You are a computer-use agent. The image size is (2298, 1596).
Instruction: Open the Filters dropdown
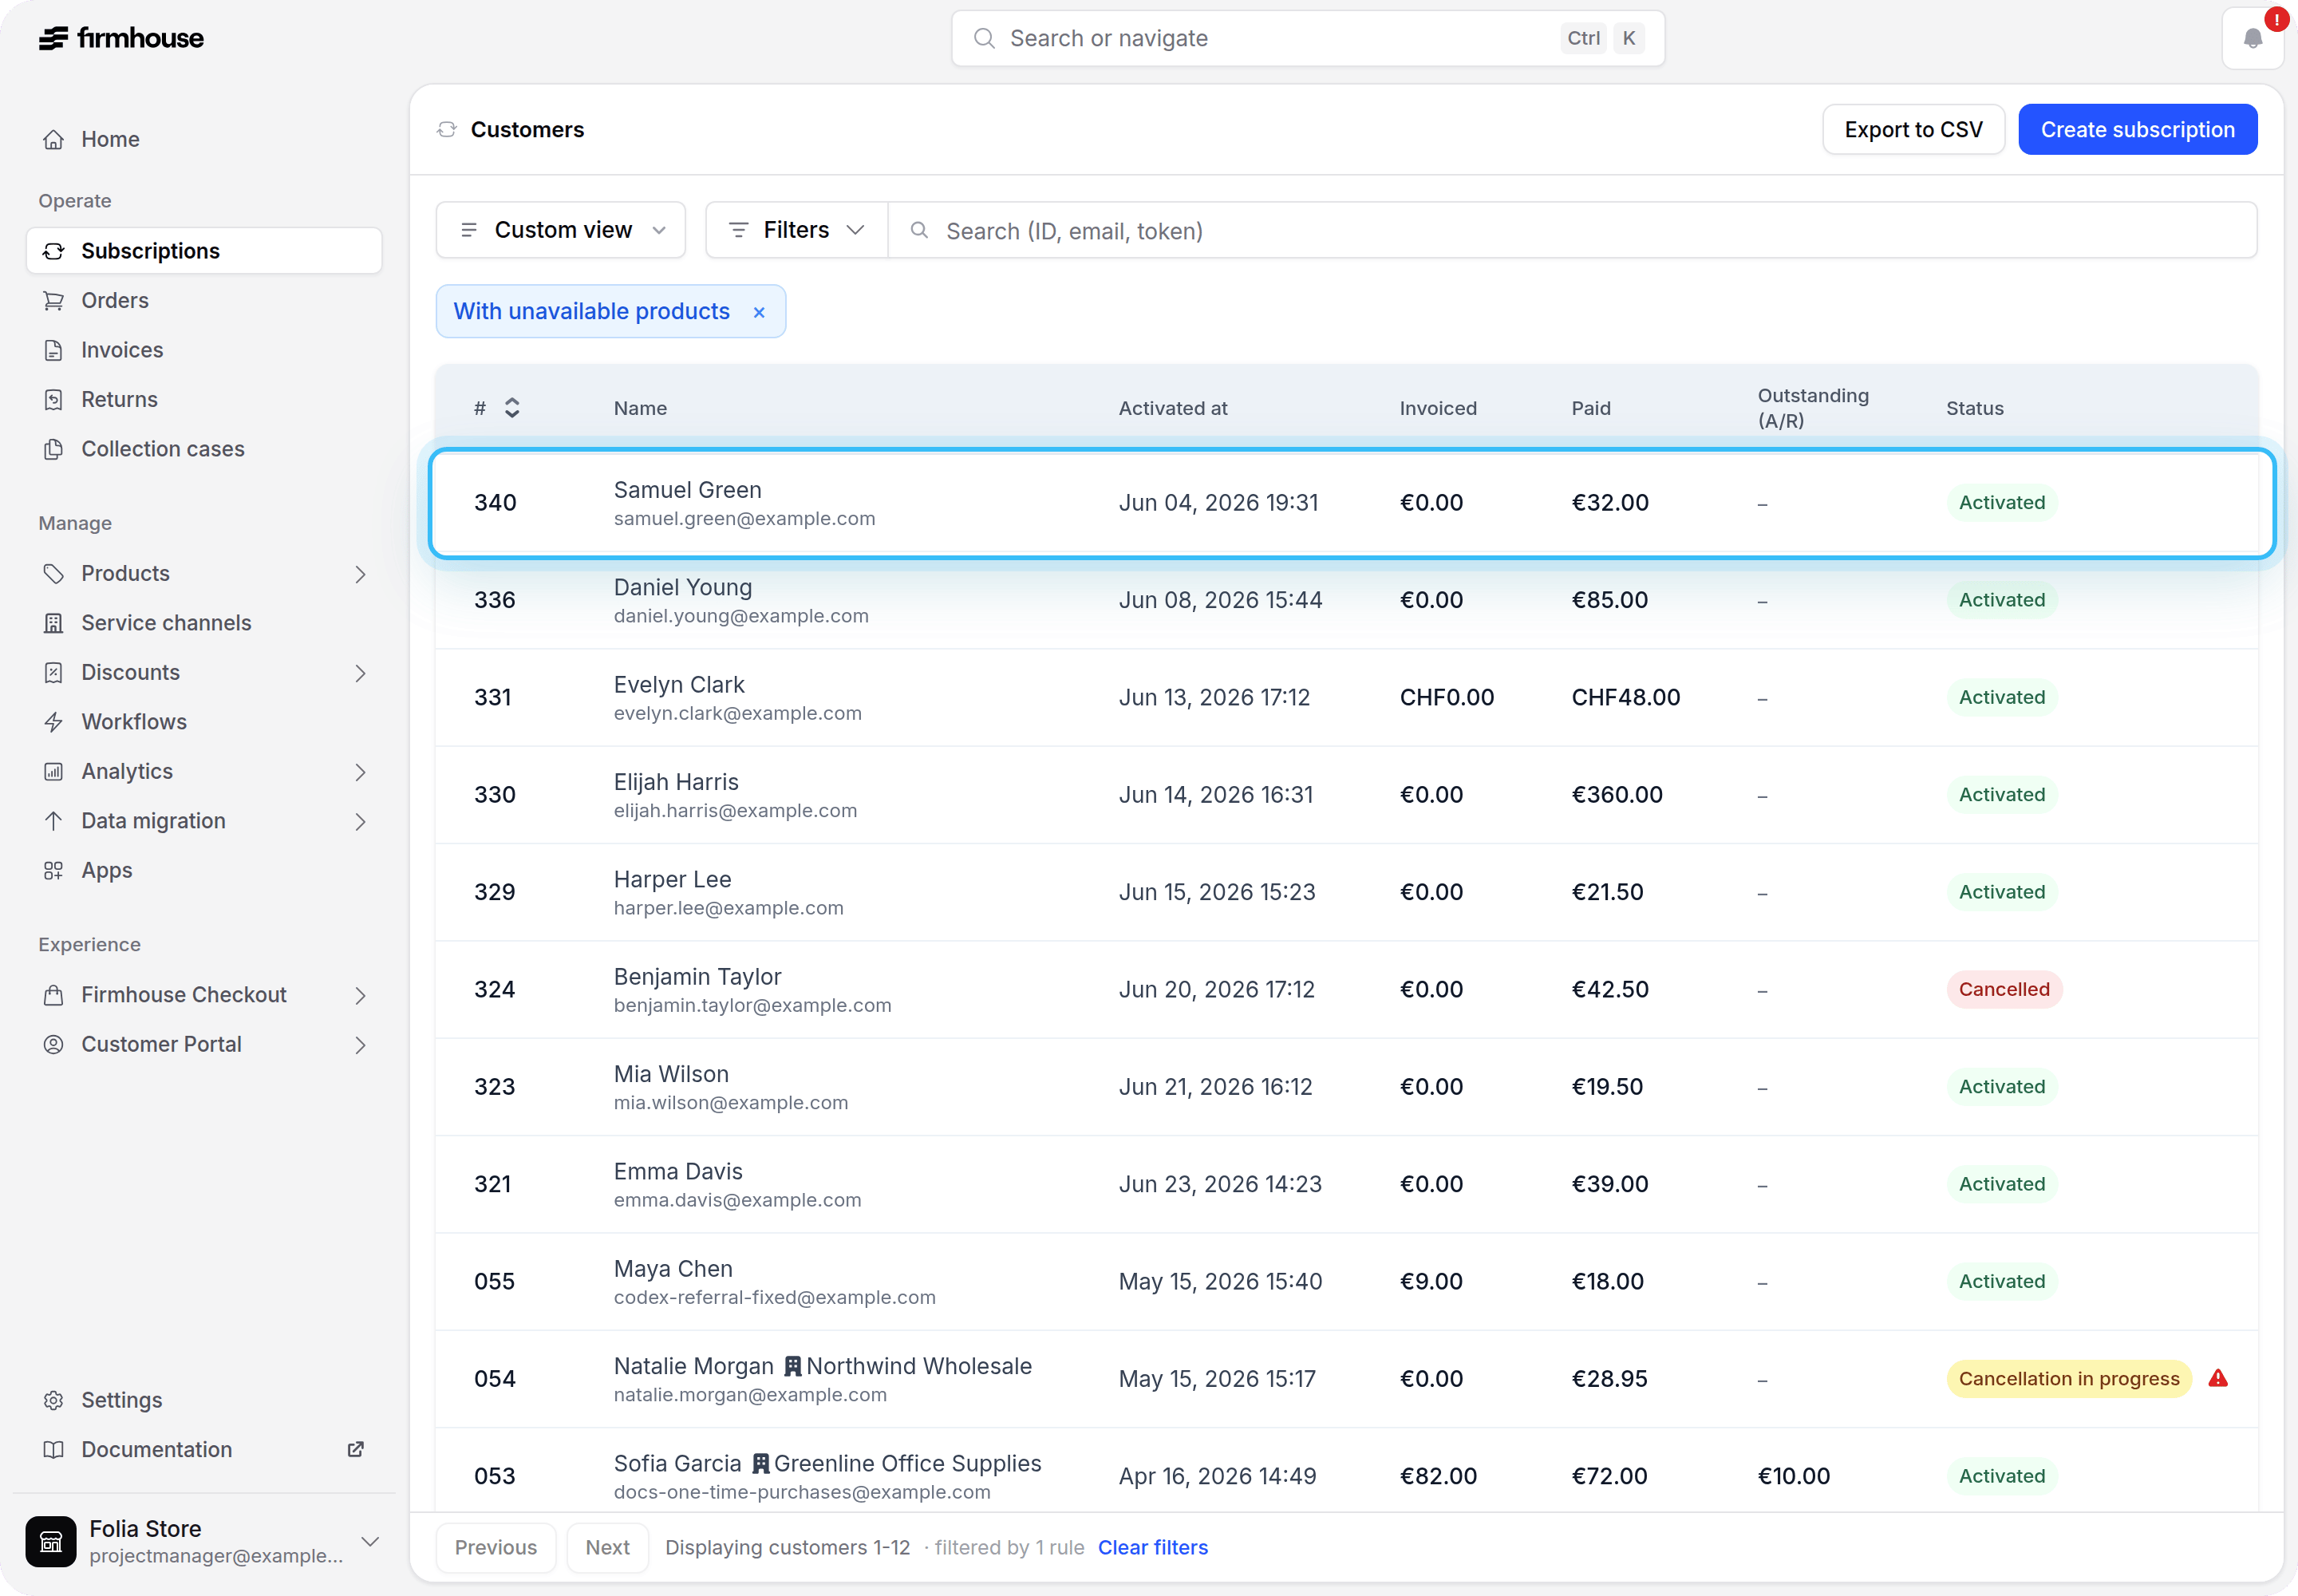[x=797, y=230]
